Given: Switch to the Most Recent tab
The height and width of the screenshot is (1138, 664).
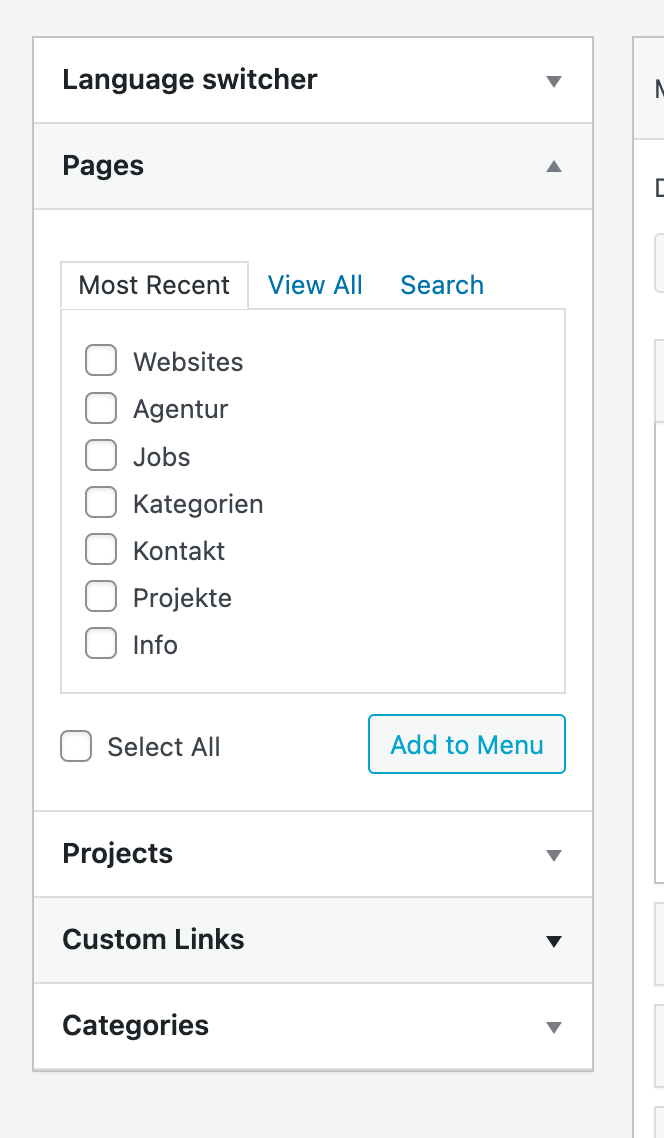Looking at the screenshot, I should point(154,286).
